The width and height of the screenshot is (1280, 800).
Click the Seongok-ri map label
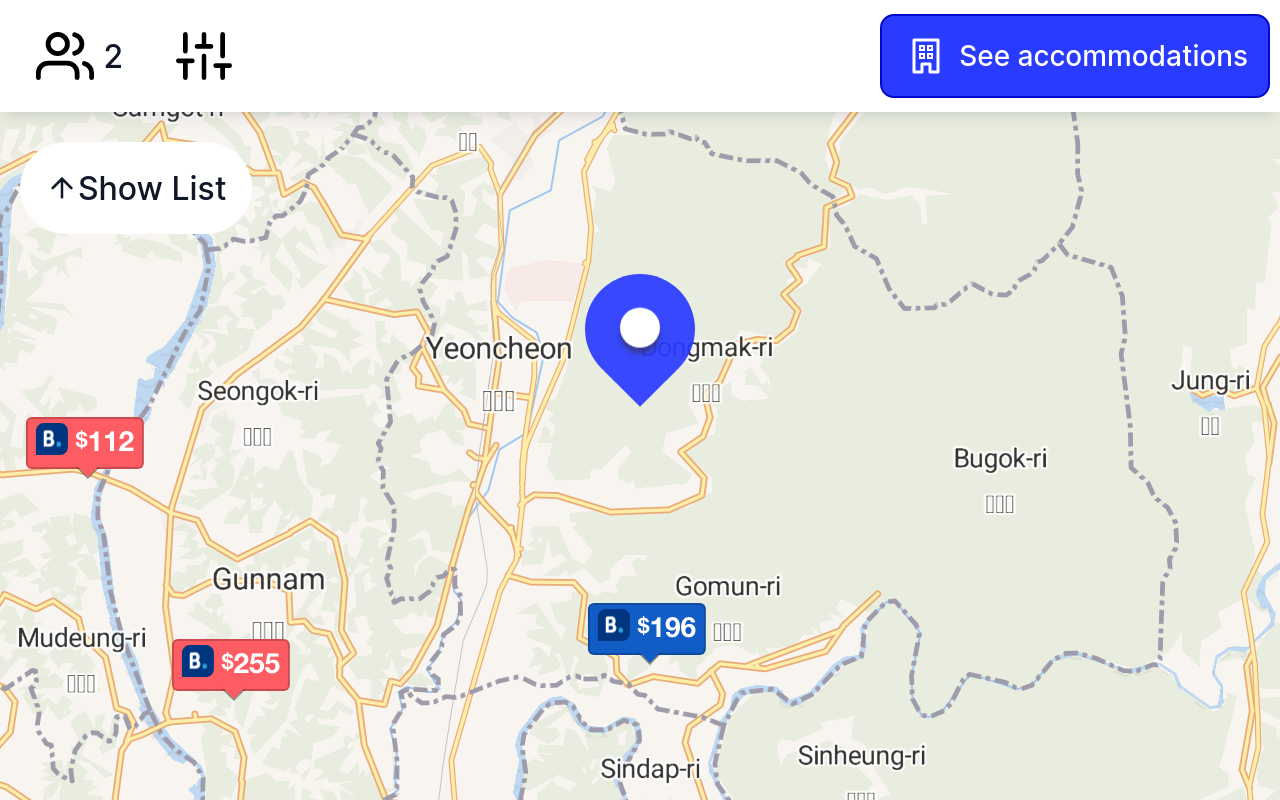tap(258, 391)
